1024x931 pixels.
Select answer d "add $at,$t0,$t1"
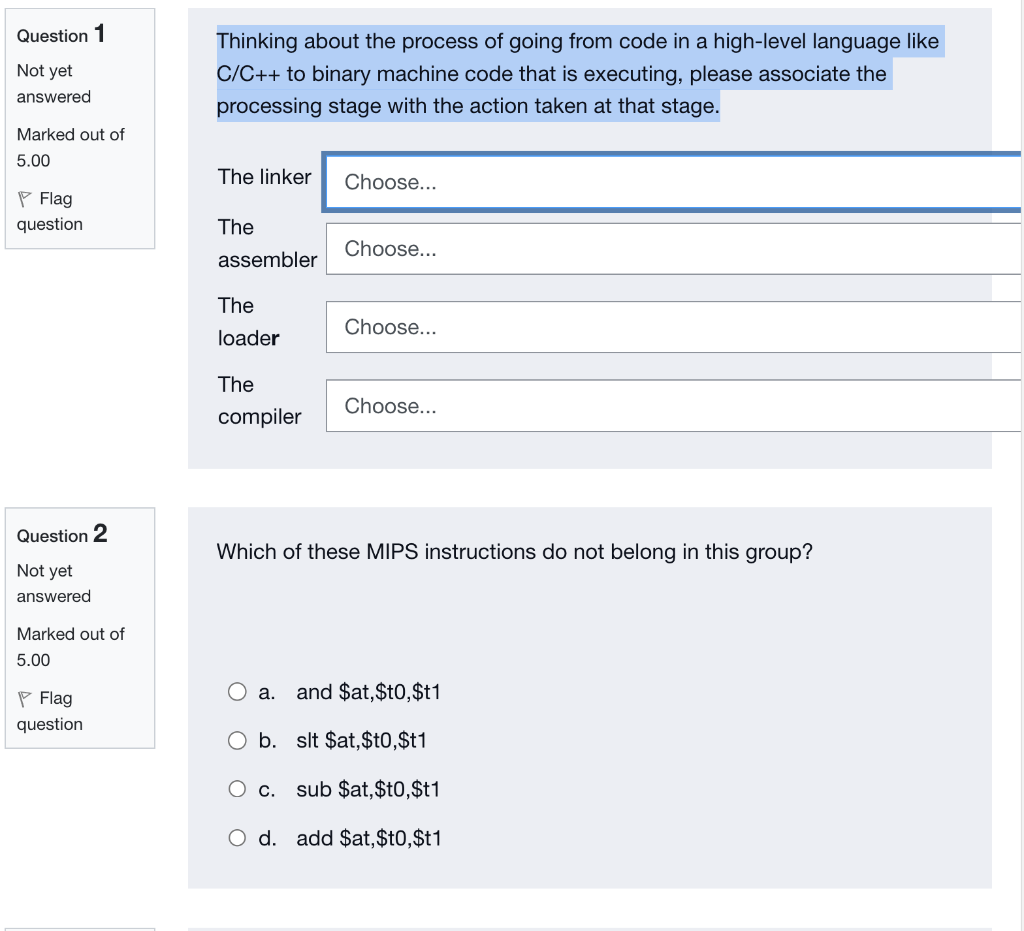[237, 837]
